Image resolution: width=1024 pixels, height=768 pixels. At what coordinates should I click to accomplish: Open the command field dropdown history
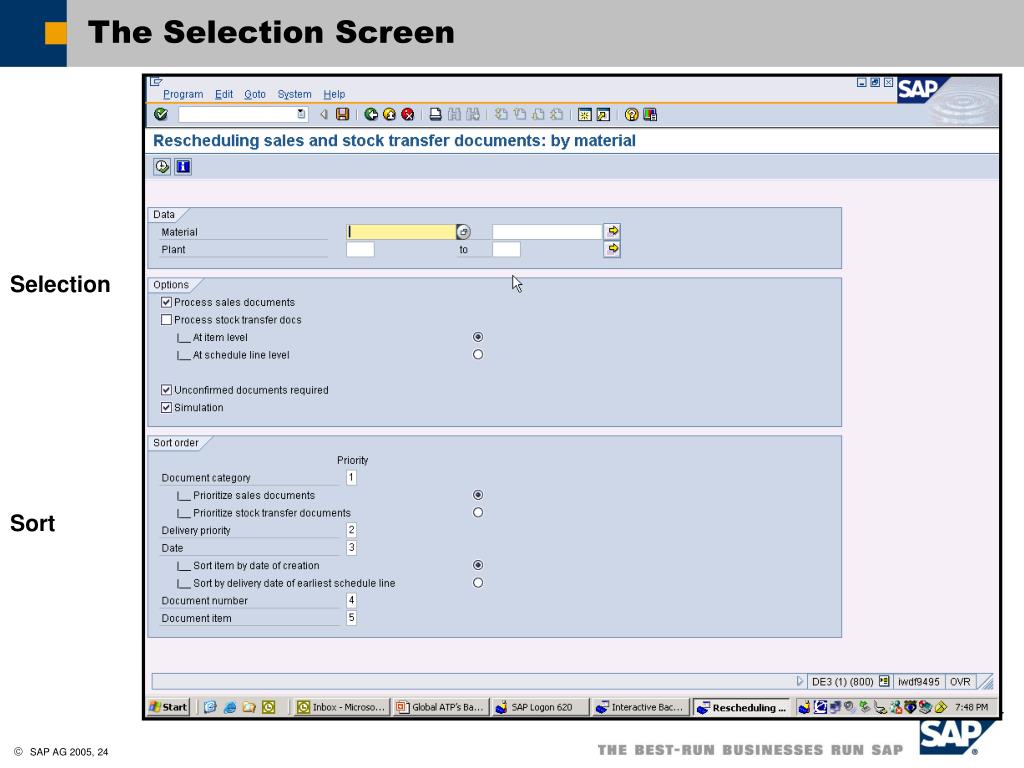[301, 114]
